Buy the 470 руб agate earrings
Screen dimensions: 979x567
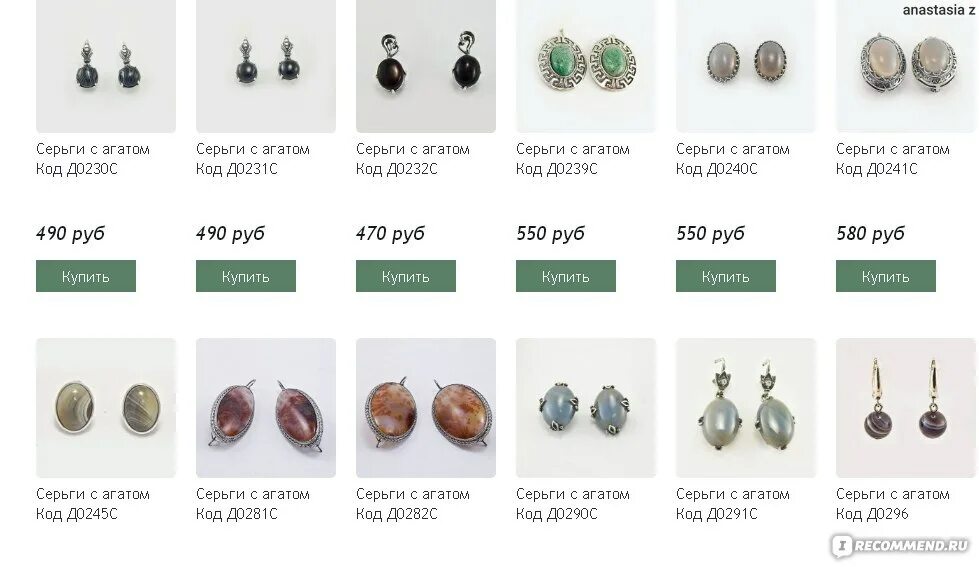click(x=406, y=276)
